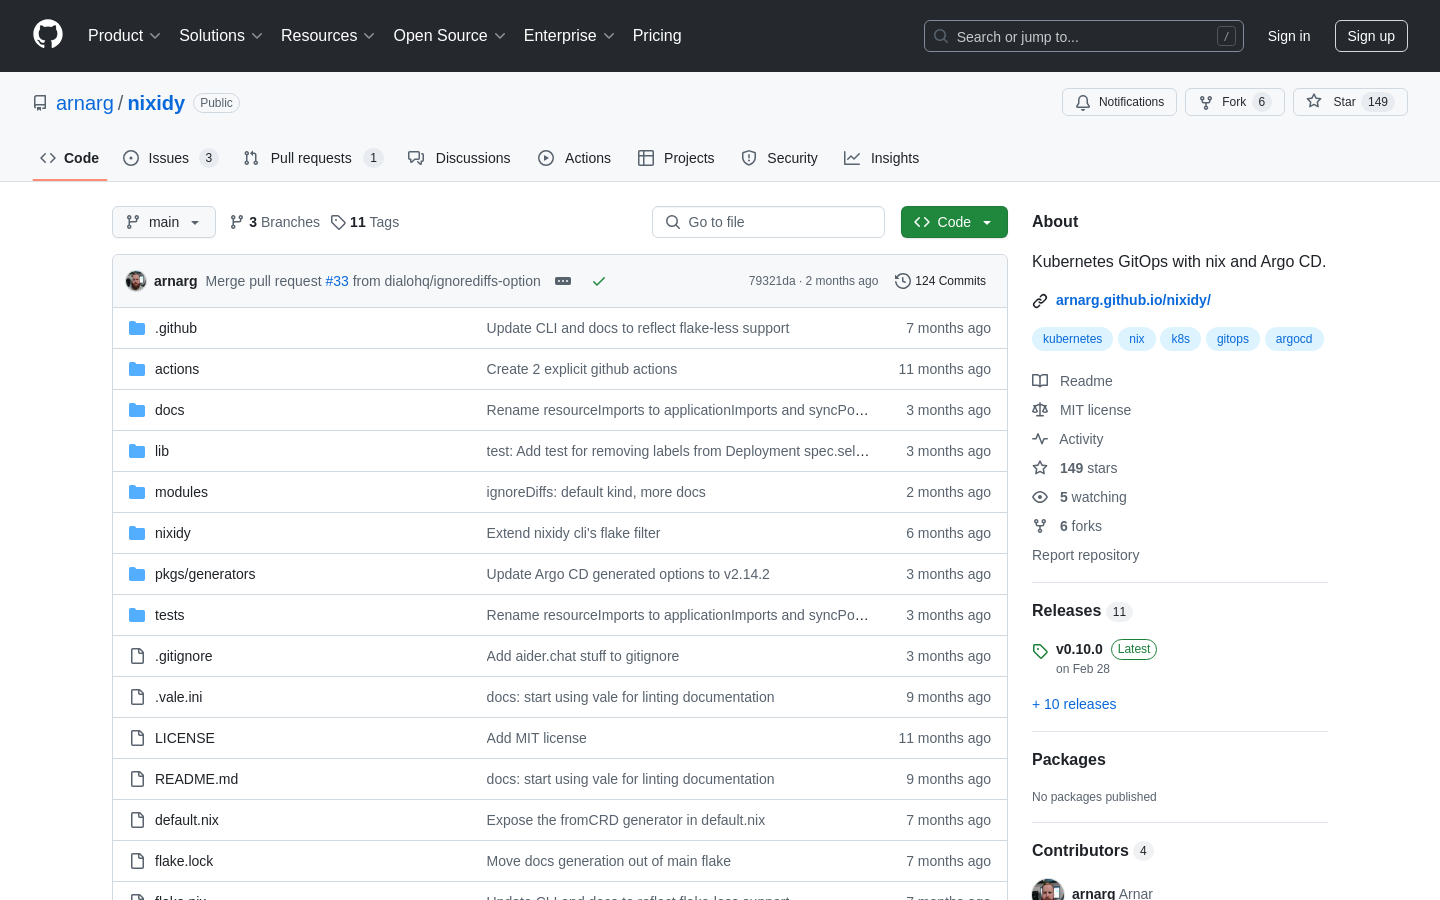Viewport: 1440px width, 900px height.
Task: Open the LICENSE file
Action: tap(185, 738)
